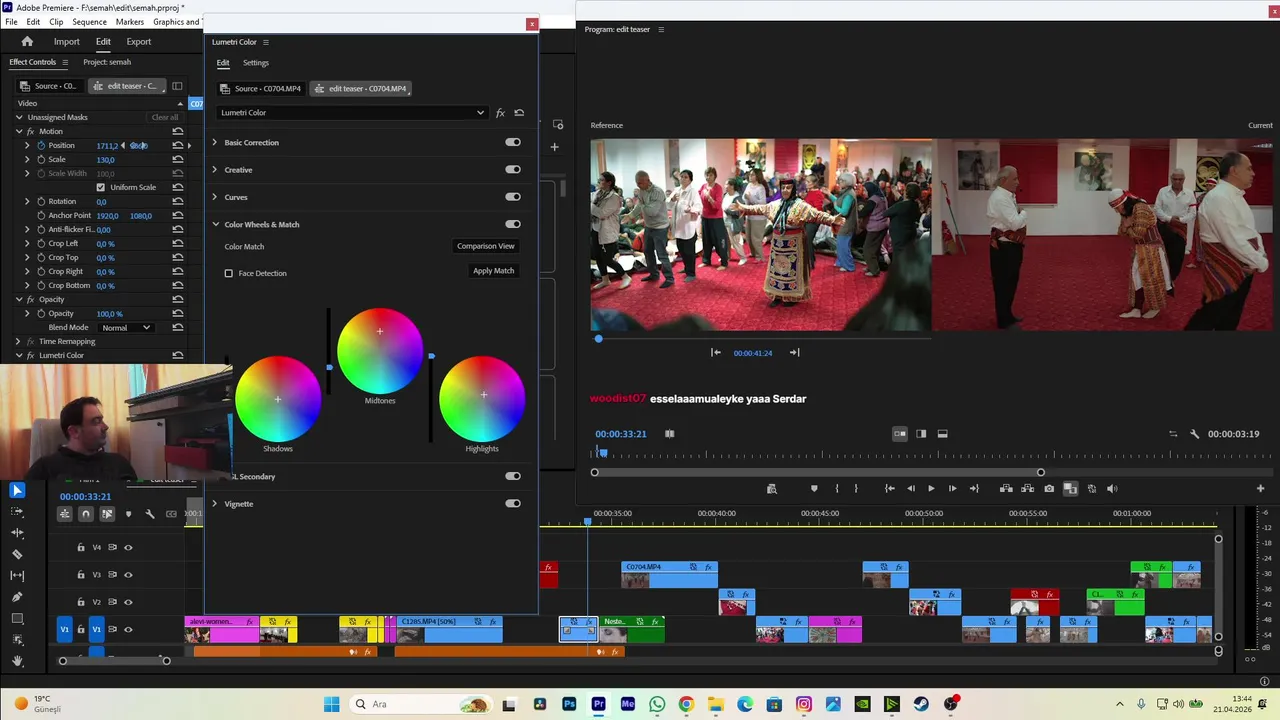Click the Apply Match button
1280x720 pixels.
[493, 271]
